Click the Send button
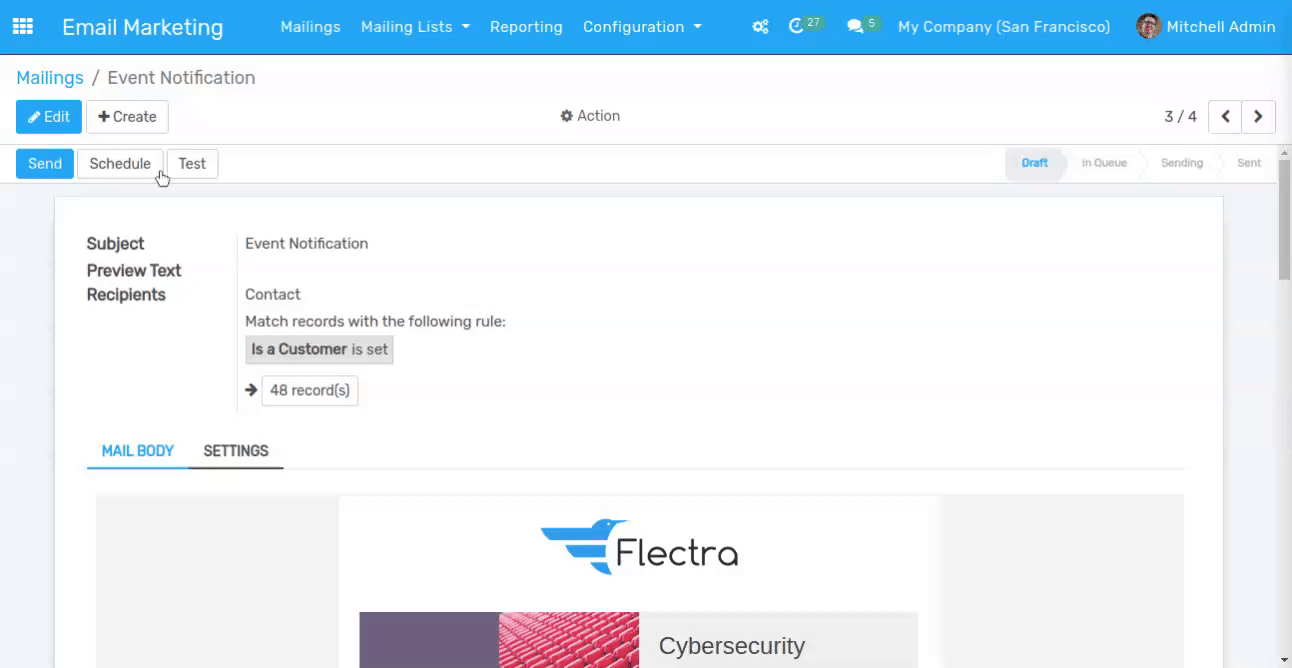The height and width of the screenshot is (668, 1292). click(x=45, y=164)
